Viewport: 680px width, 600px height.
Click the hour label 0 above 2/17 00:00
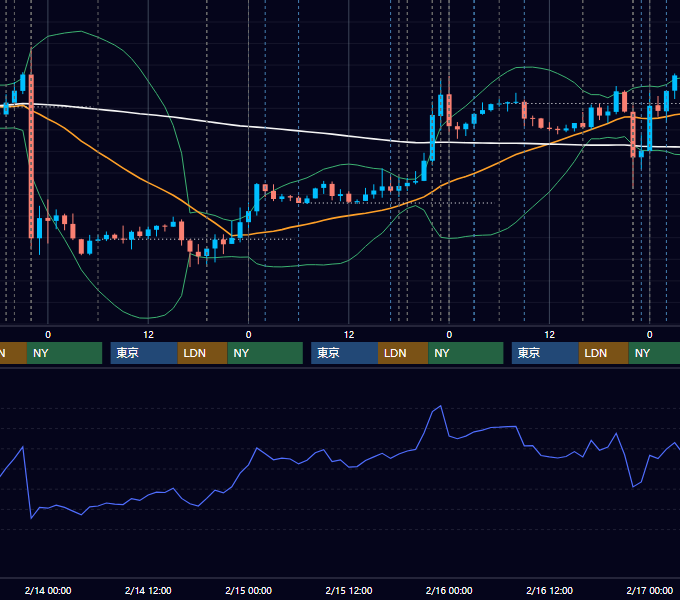point(650,335)
